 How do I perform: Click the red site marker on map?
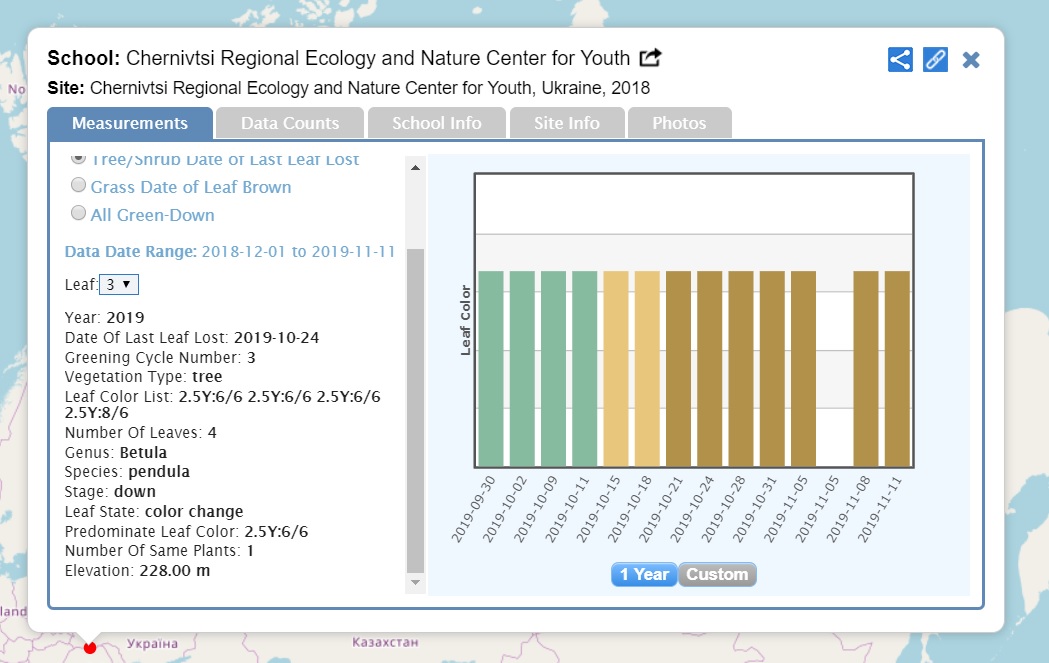(90, 647)
